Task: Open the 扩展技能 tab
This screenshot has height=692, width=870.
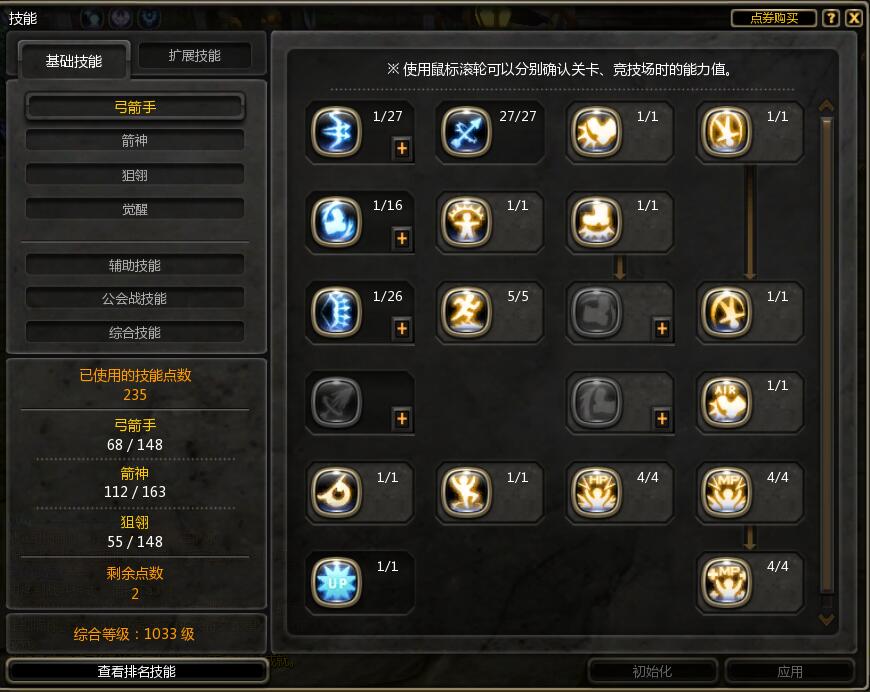Action: (x=195, y=55)
